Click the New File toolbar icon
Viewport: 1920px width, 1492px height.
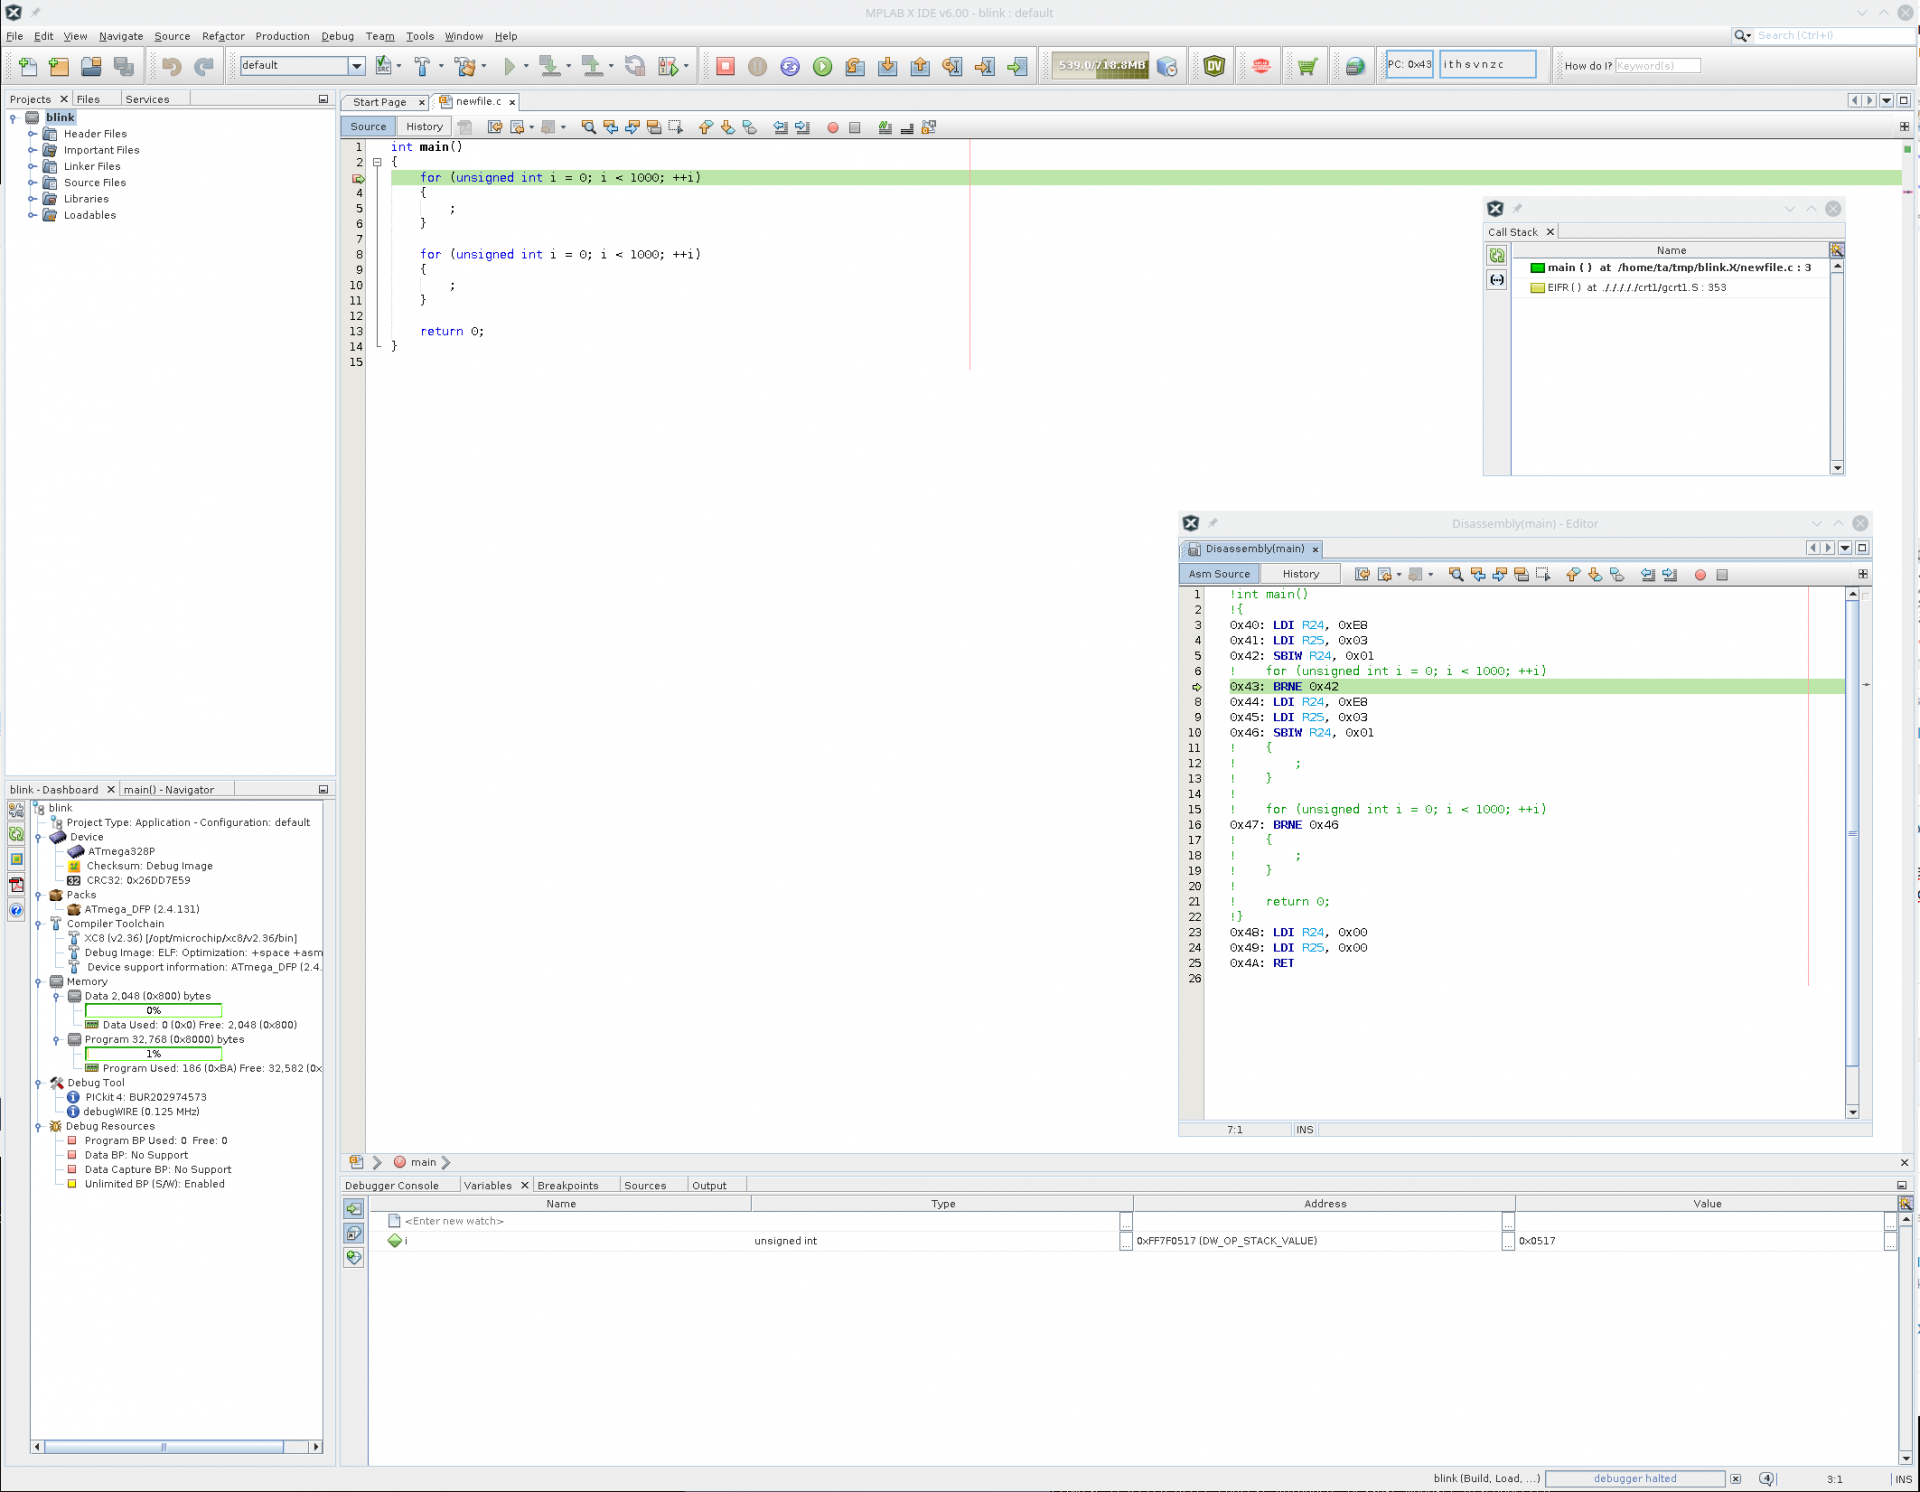point(28,66)
